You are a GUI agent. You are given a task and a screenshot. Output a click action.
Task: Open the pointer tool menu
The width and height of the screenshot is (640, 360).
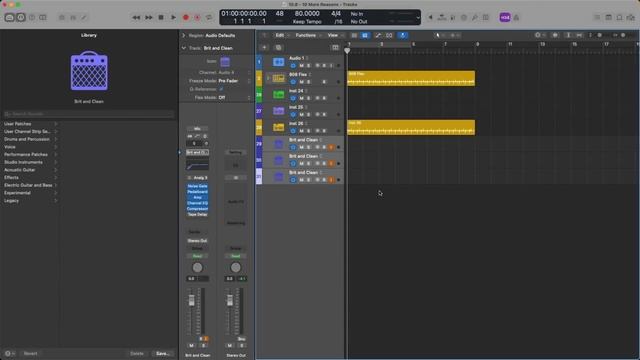(x=439, y=36)
